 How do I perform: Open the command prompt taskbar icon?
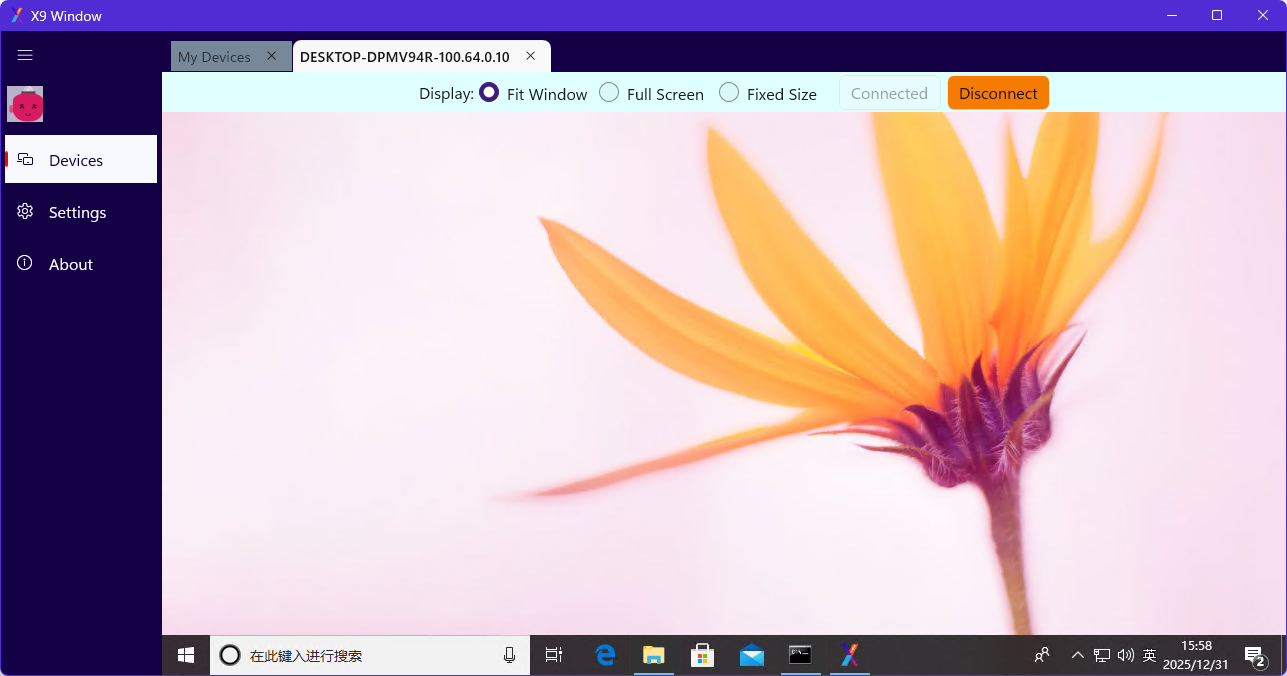tap(800, 655)
